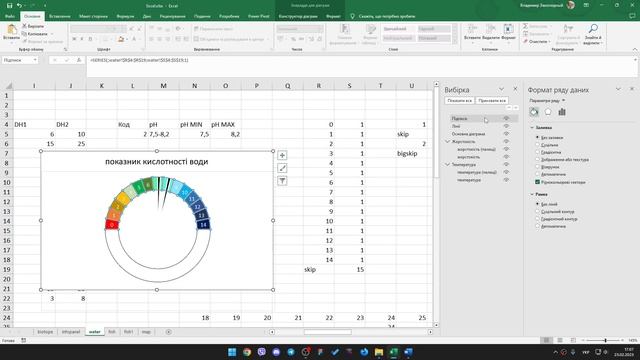Open the Параметри ряду dropdown
This screenshot has width=640, height=360.
(547, 100)
